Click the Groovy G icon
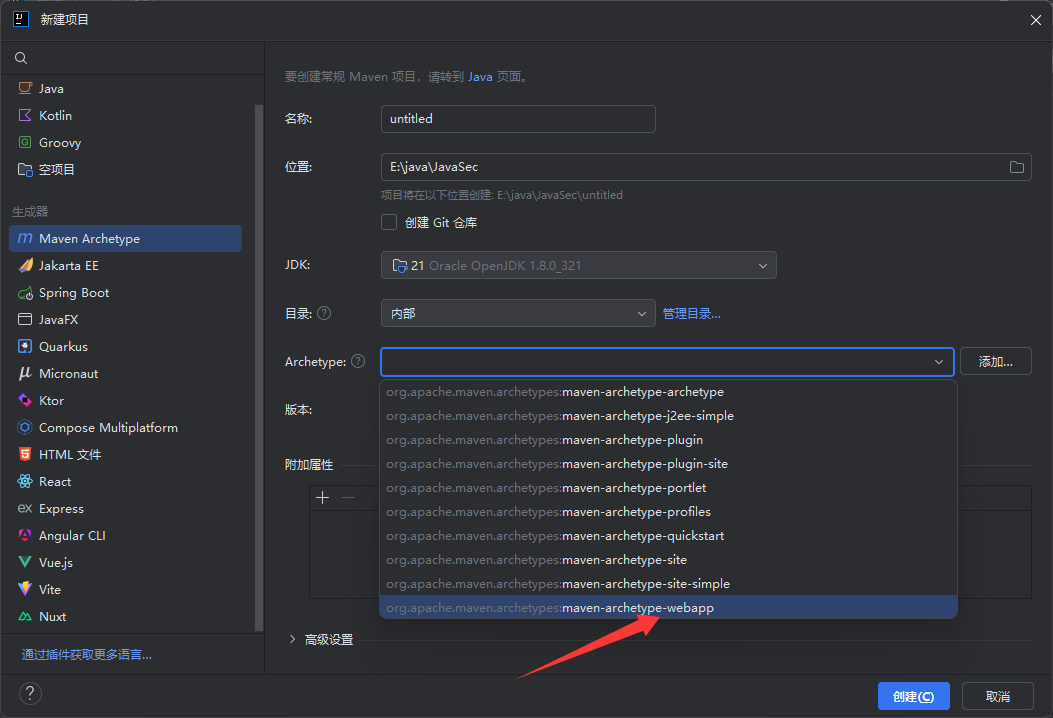 point(25,142)
